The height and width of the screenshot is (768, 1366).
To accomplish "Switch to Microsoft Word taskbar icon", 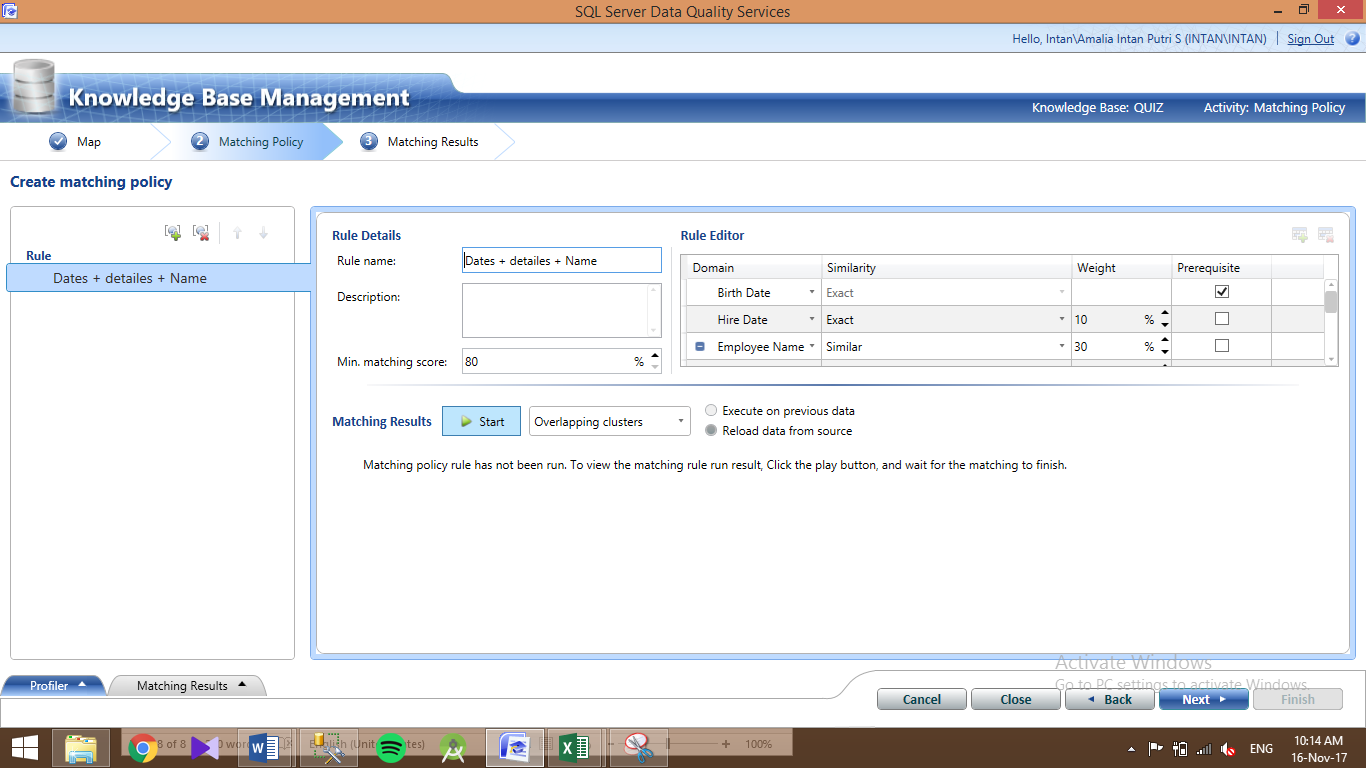I will click(x=264, y=746).
